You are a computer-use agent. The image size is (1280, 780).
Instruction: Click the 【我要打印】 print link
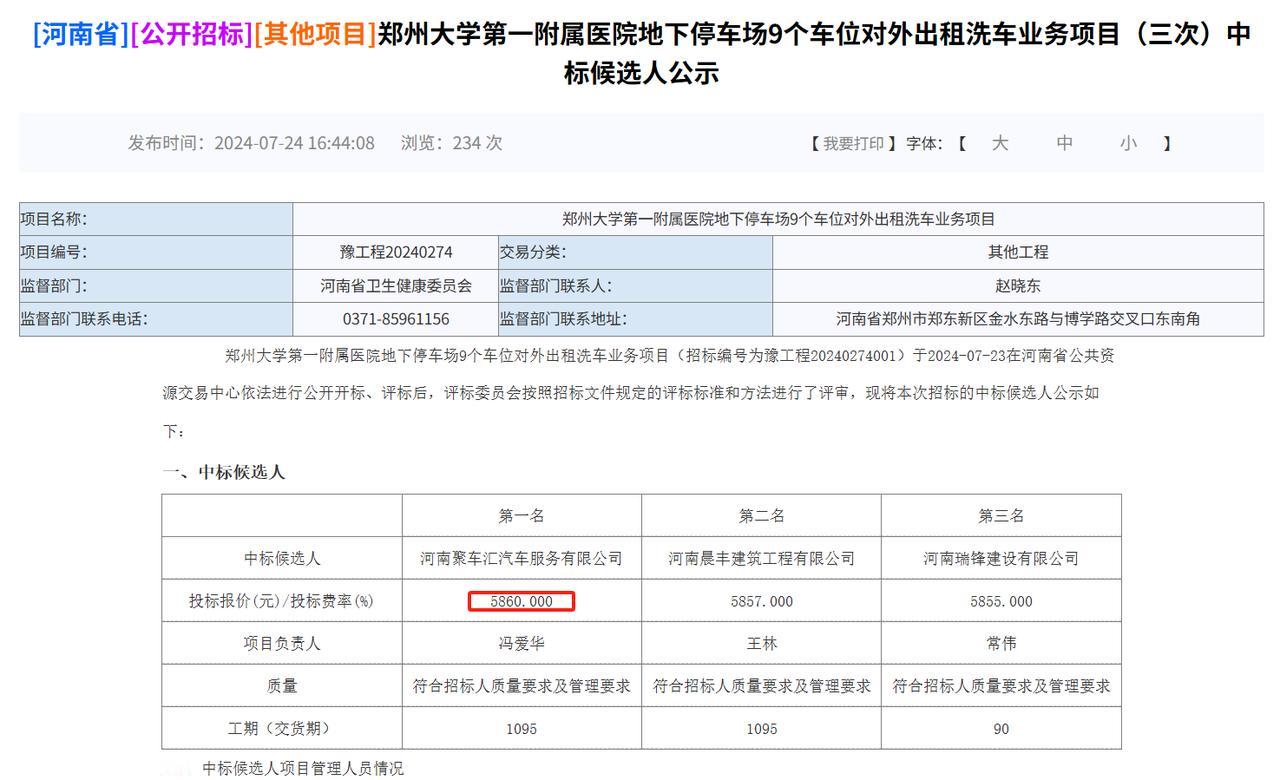tap(853, 143)
